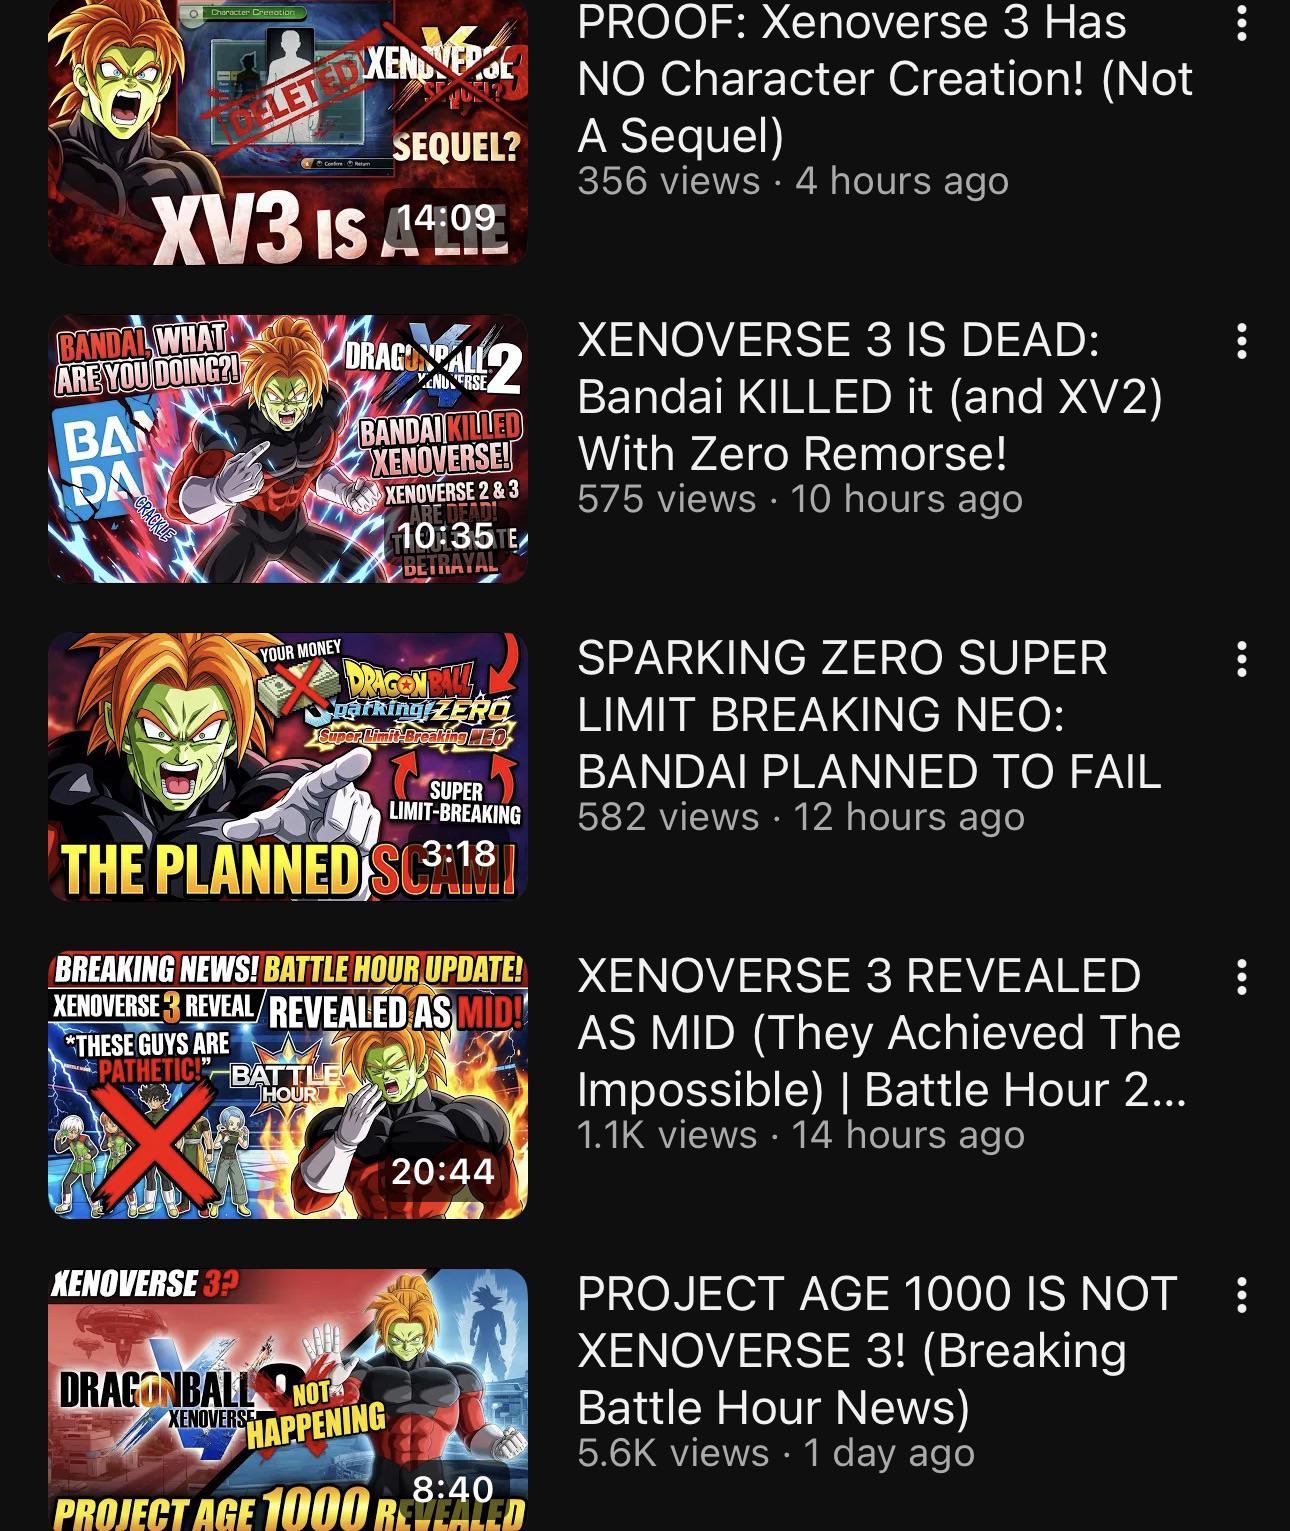Screen dimensions: 1290x1531
Task: Open the 'XV3 IS A LIE' thumbnail
Action: pos(287,132)
